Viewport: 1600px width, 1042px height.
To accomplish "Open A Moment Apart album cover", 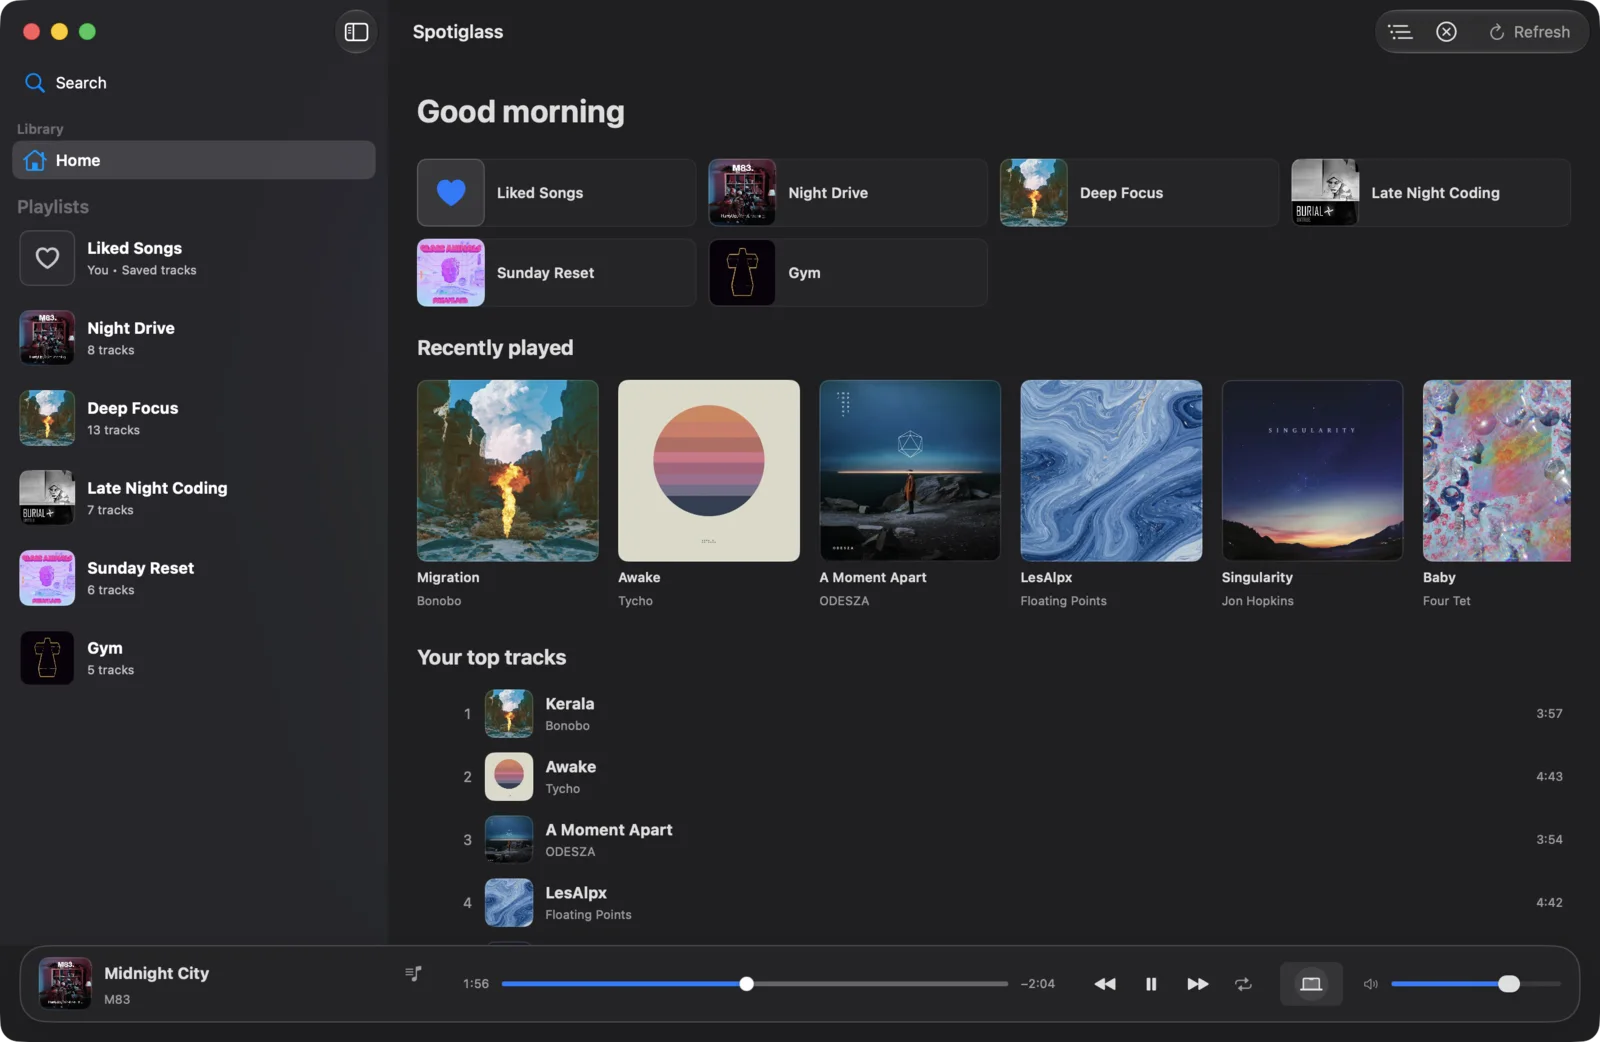I will pyautogui.click(x=910, y=470).
